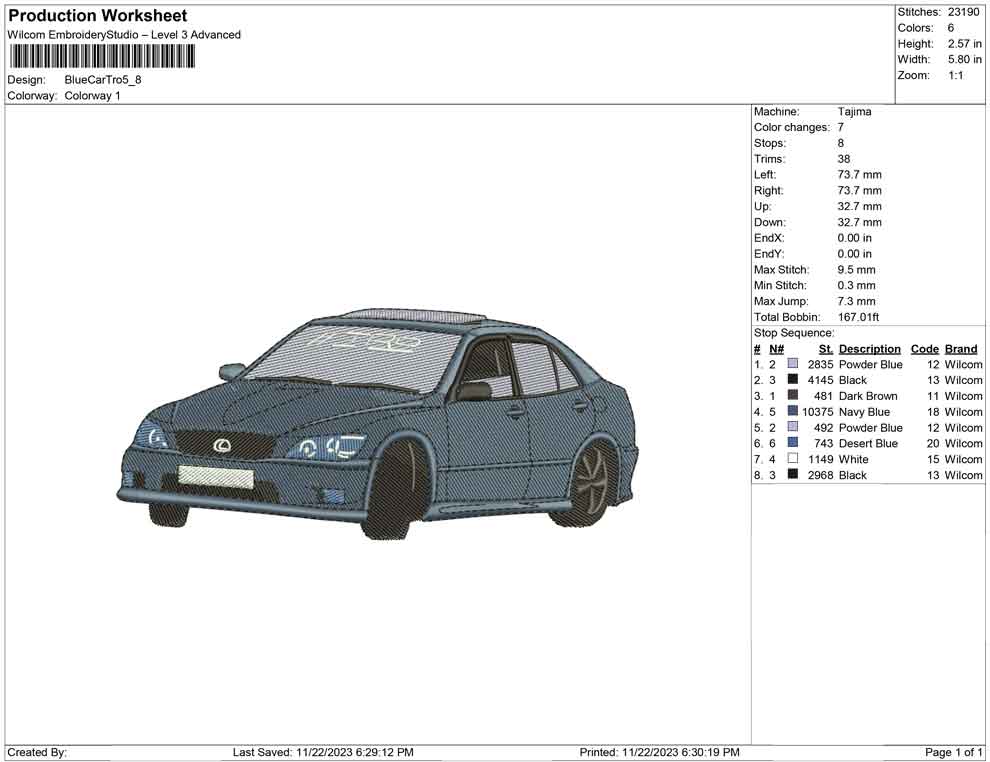Click the Black swatch in row 2
The image size is (990, 762).
793,379
